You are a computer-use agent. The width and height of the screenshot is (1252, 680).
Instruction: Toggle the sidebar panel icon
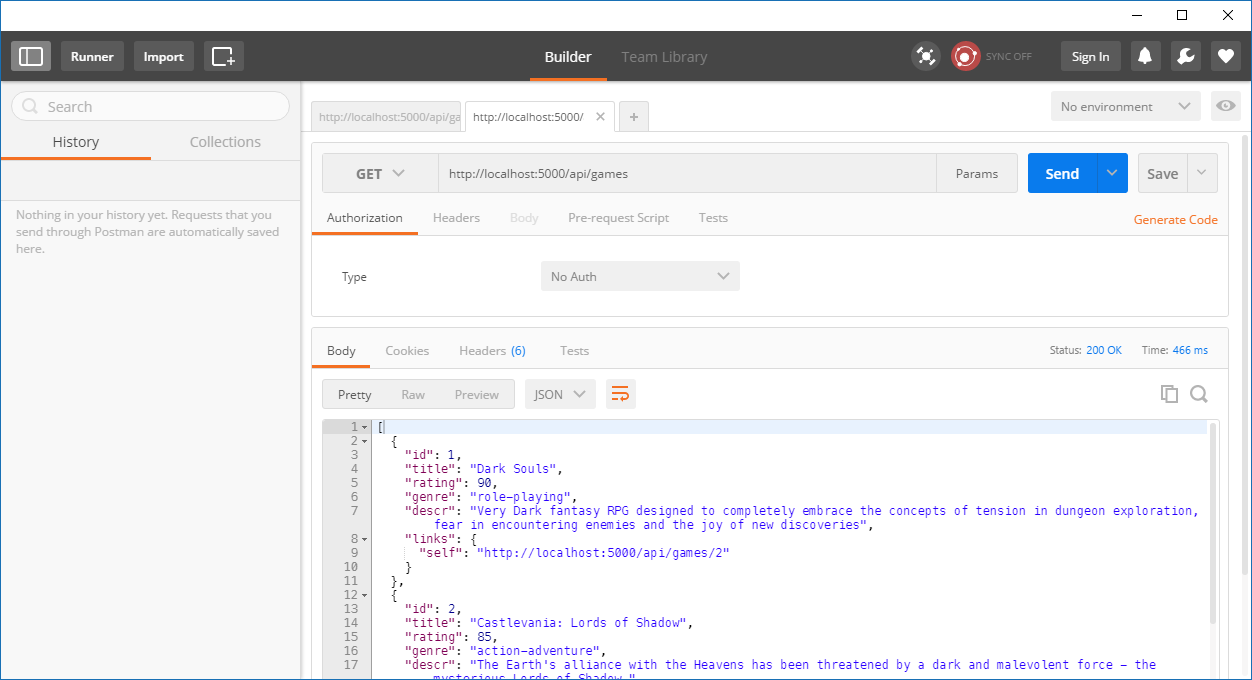click(x=31, y=57)
